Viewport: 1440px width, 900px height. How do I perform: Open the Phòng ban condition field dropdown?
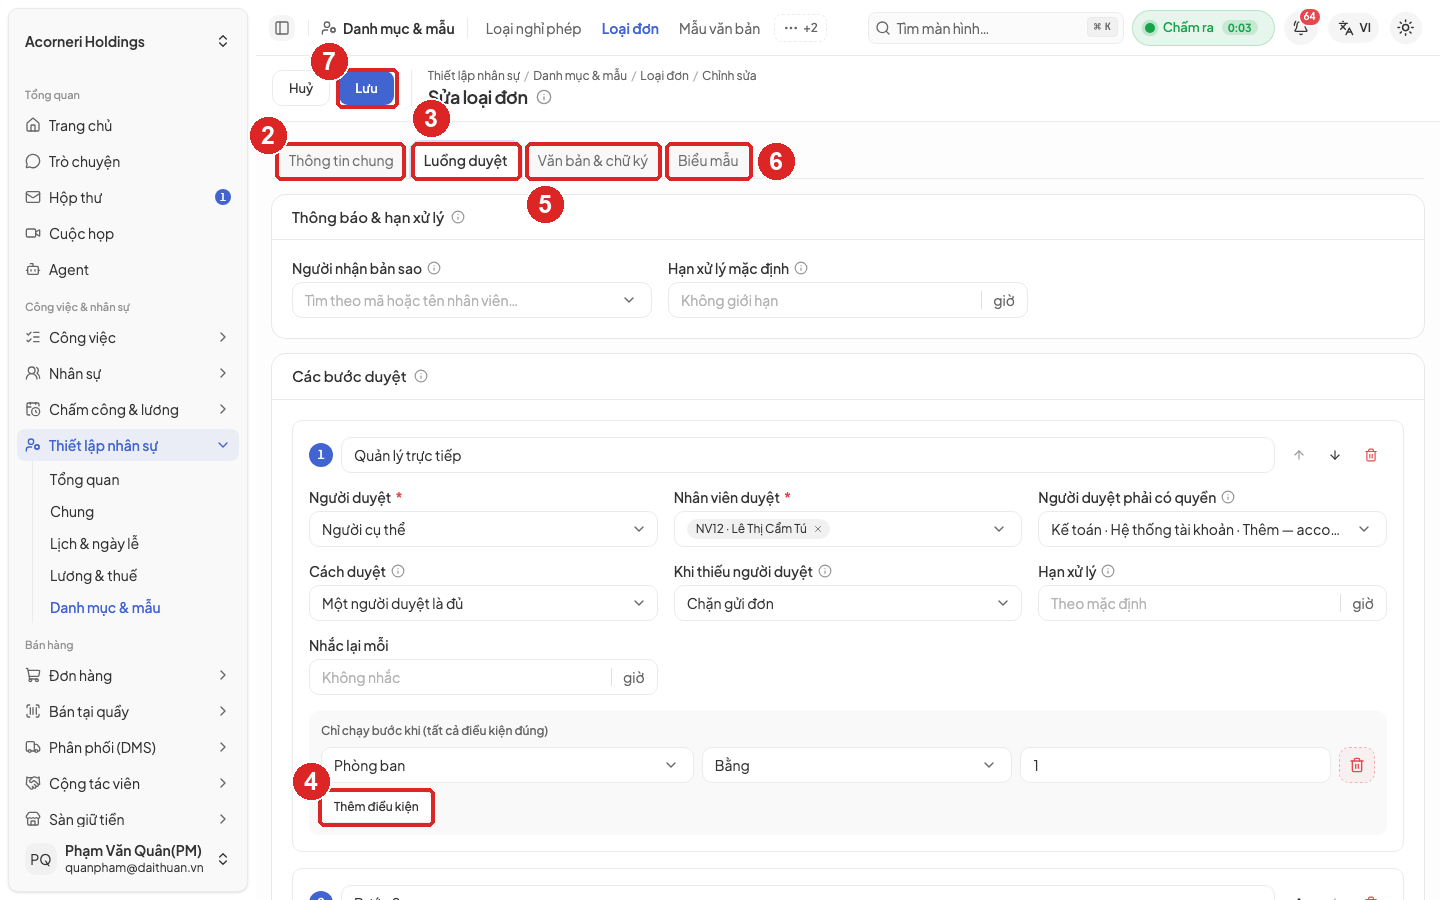507,765
